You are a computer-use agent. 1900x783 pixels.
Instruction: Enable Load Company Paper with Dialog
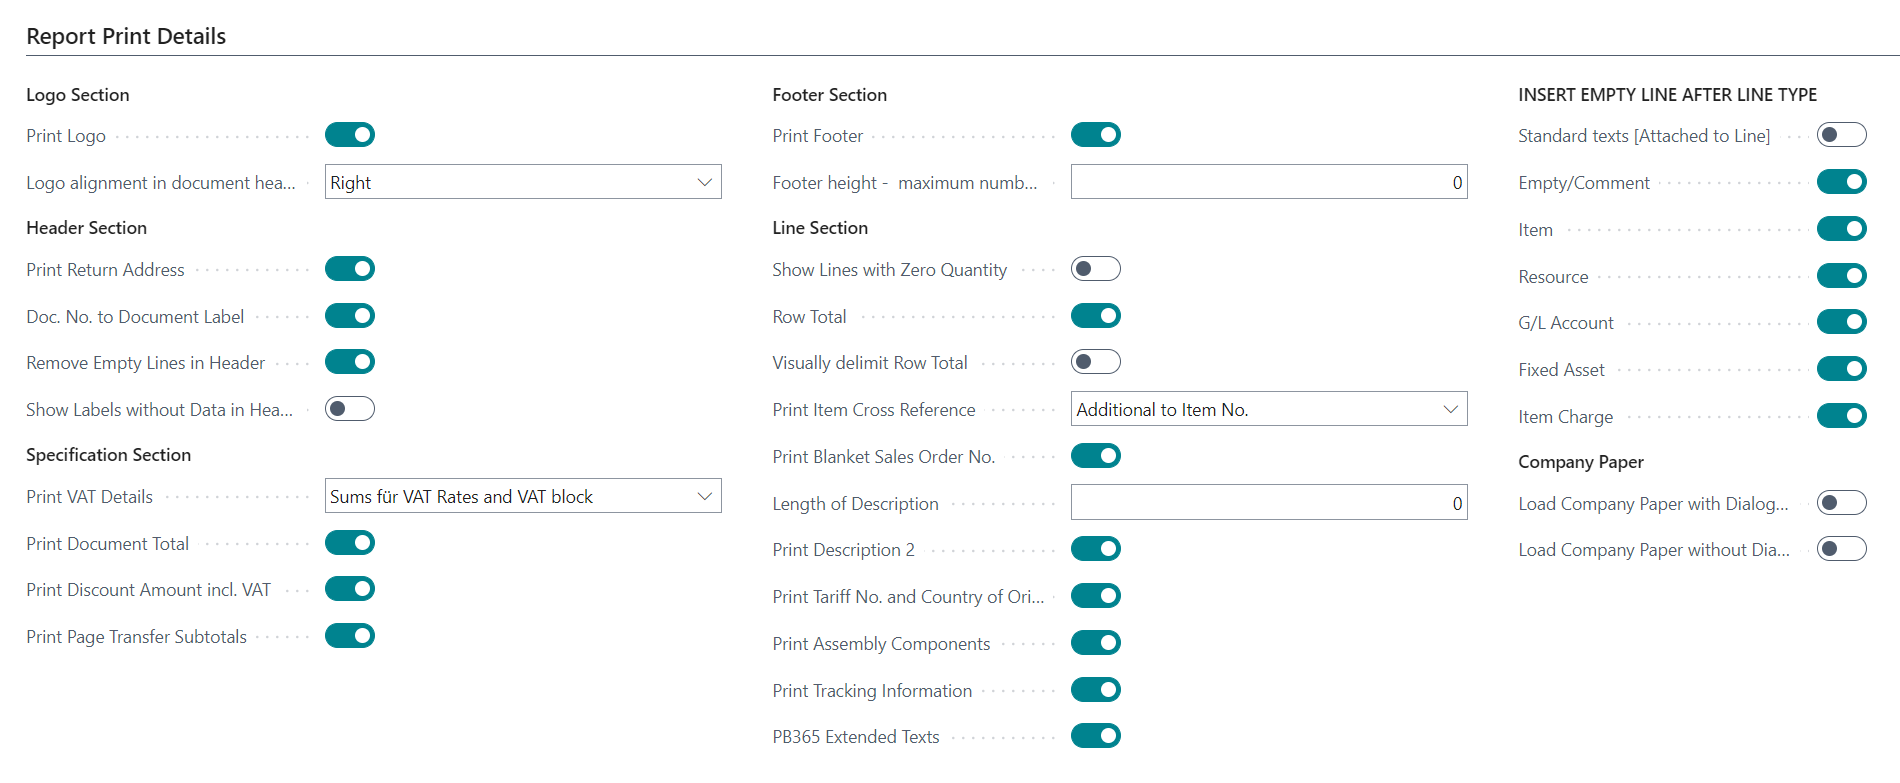1842,502
